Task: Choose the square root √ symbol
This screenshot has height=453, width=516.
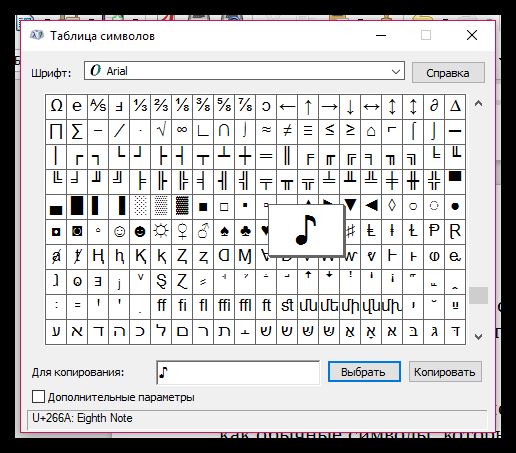Action: [x=161, y=131]
